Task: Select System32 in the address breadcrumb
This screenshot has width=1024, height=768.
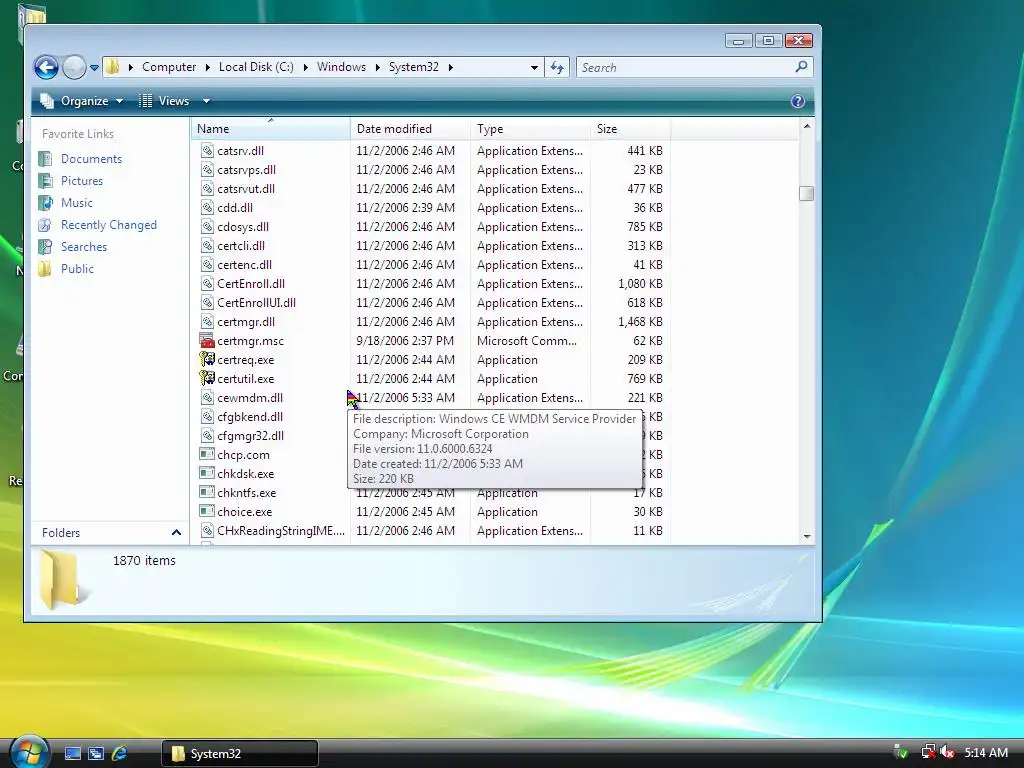Action: tap(413, 67)
